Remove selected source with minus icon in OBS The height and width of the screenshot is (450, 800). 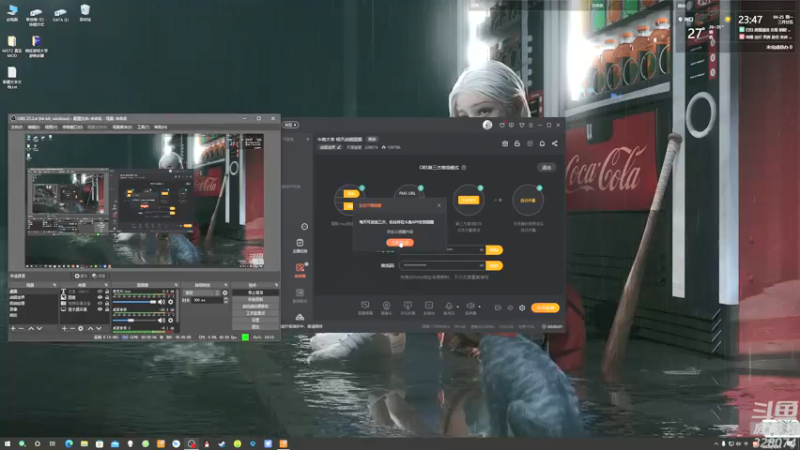point(72,329)
